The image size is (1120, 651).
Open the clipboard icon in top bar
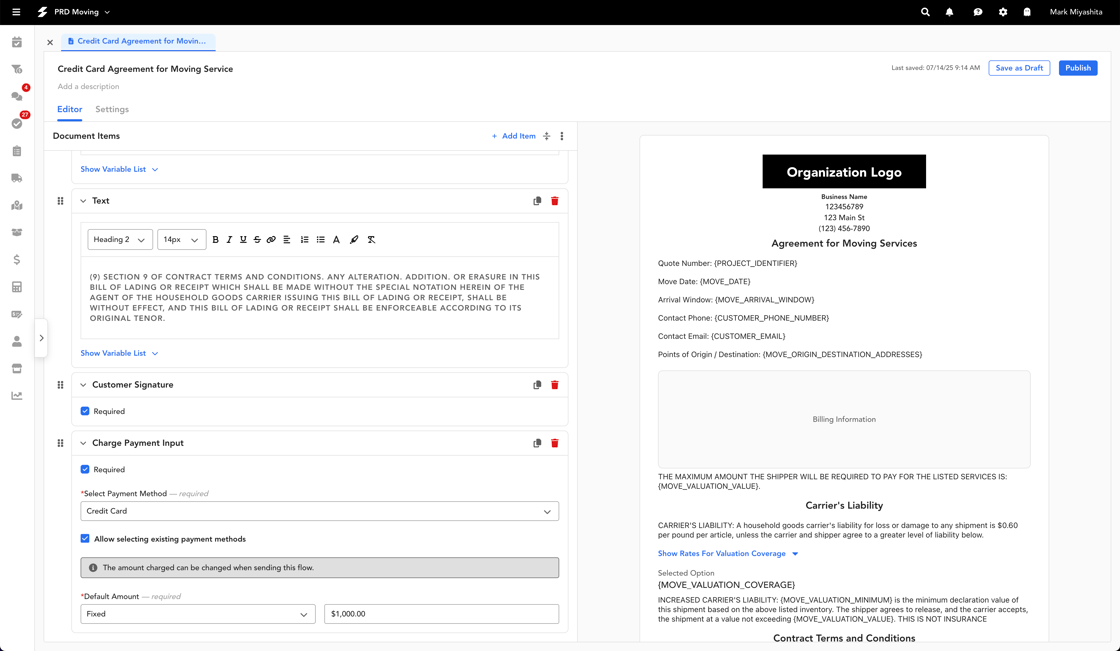(x=1027, y=12)
